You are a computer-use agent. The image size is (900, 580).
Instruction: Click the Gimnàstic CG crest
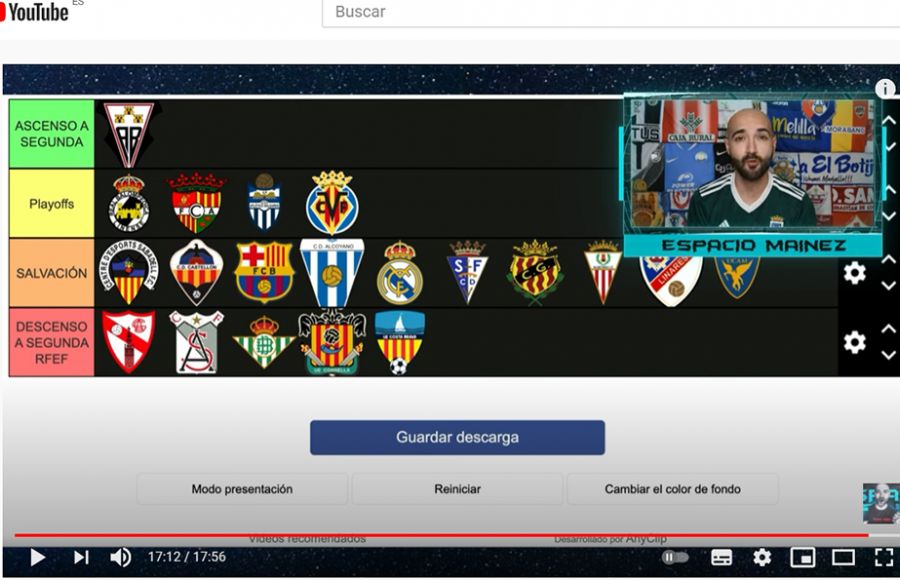coord(535,272)
